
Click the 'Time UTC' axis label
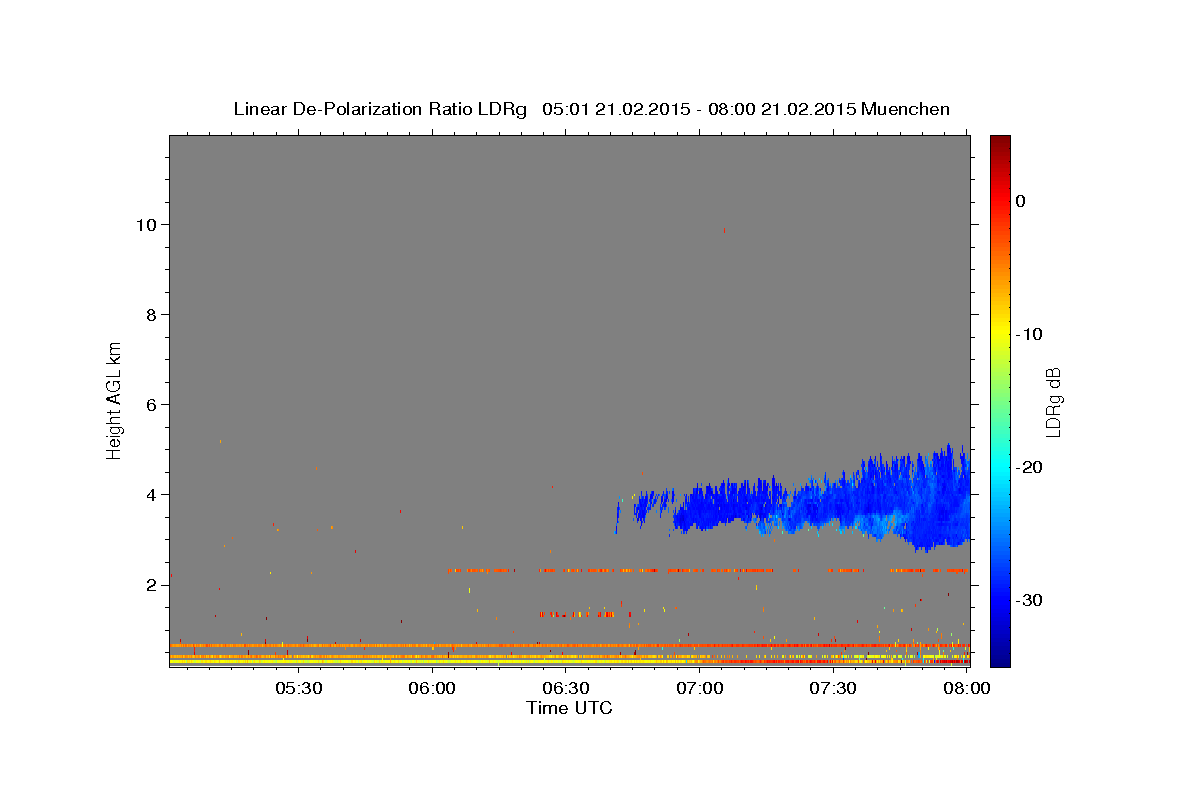click(x=569, y=708)
